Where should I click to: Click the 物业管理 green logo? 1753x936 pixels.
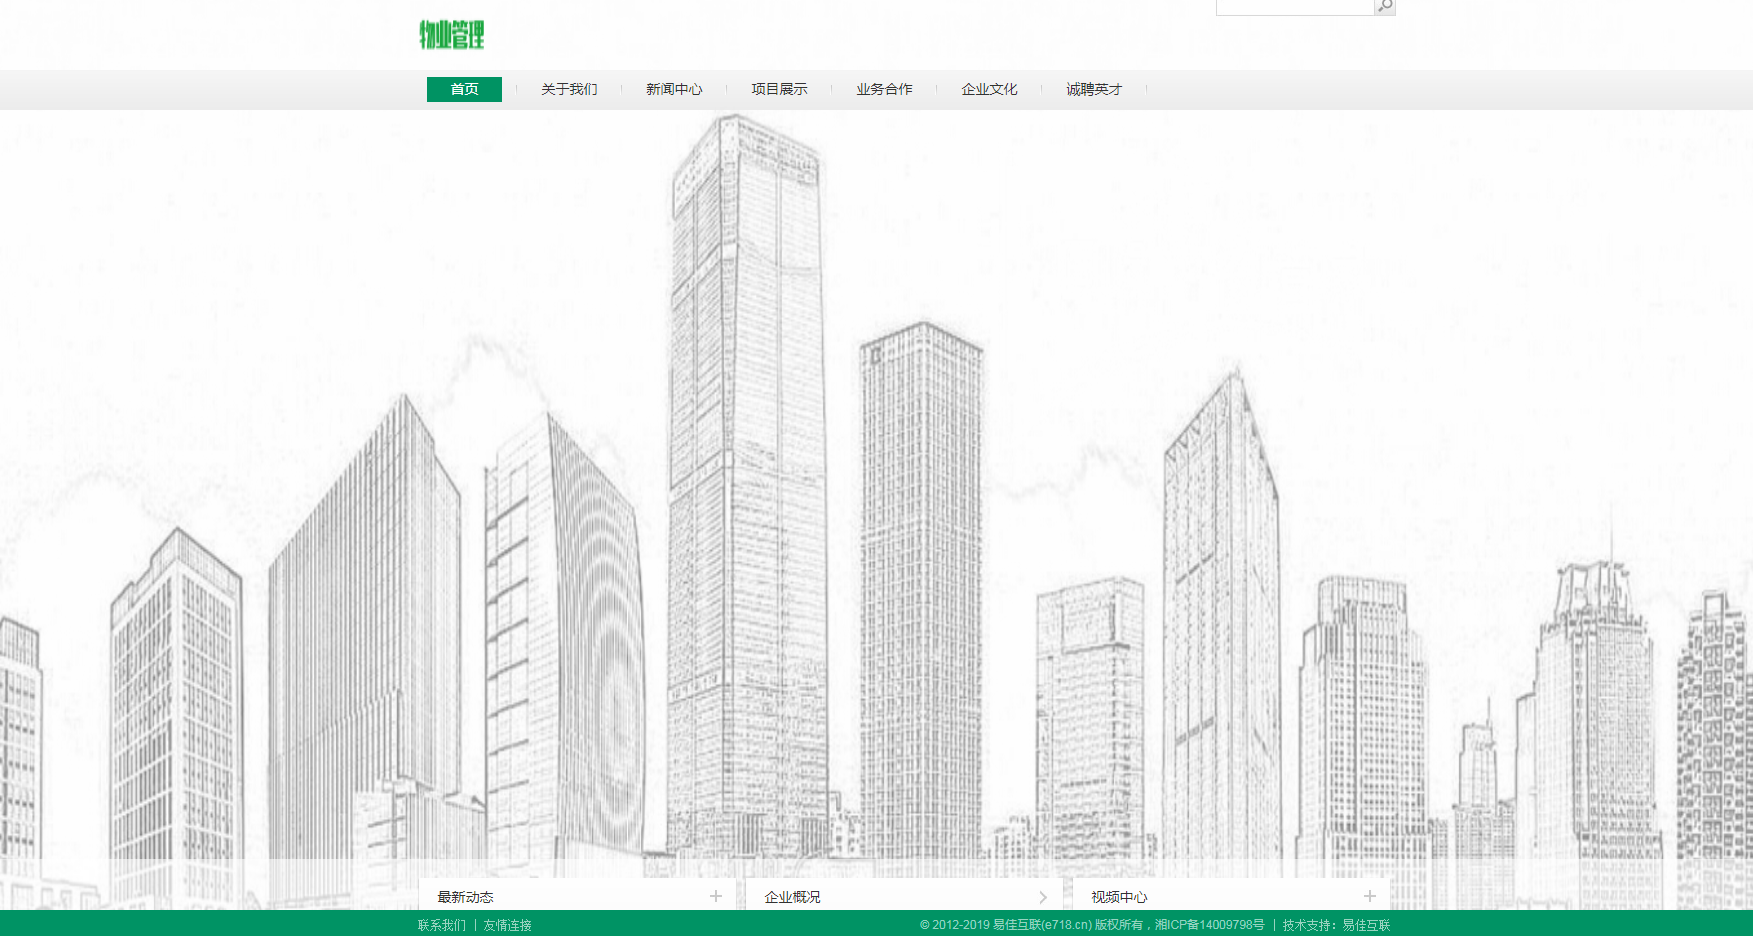click(x=452, y=35)
